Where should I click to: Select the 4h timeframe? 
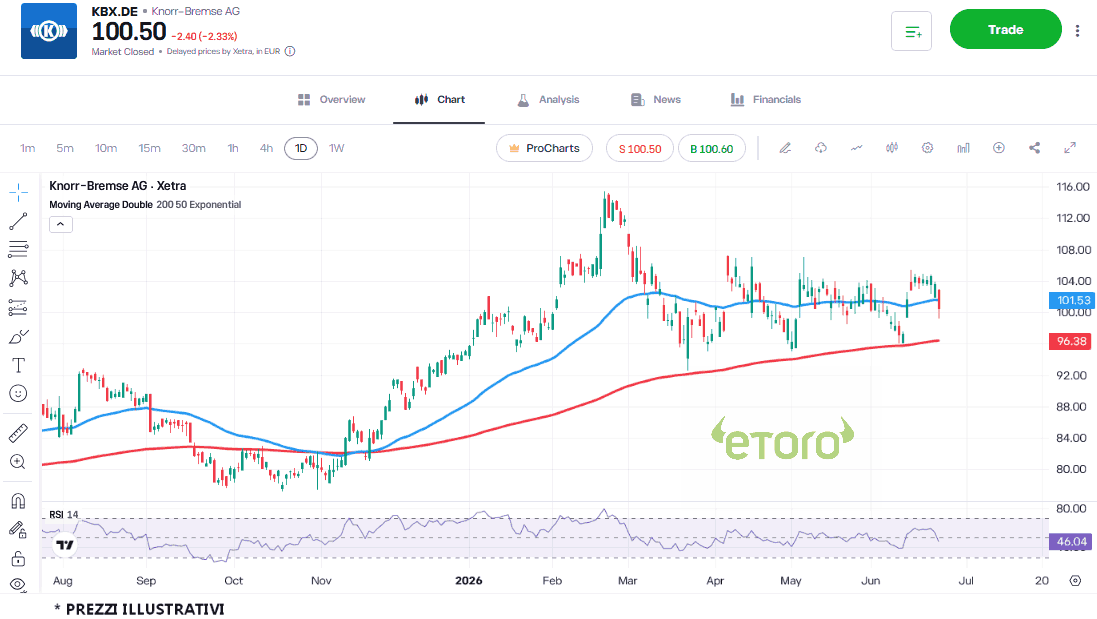pos(267,148)
